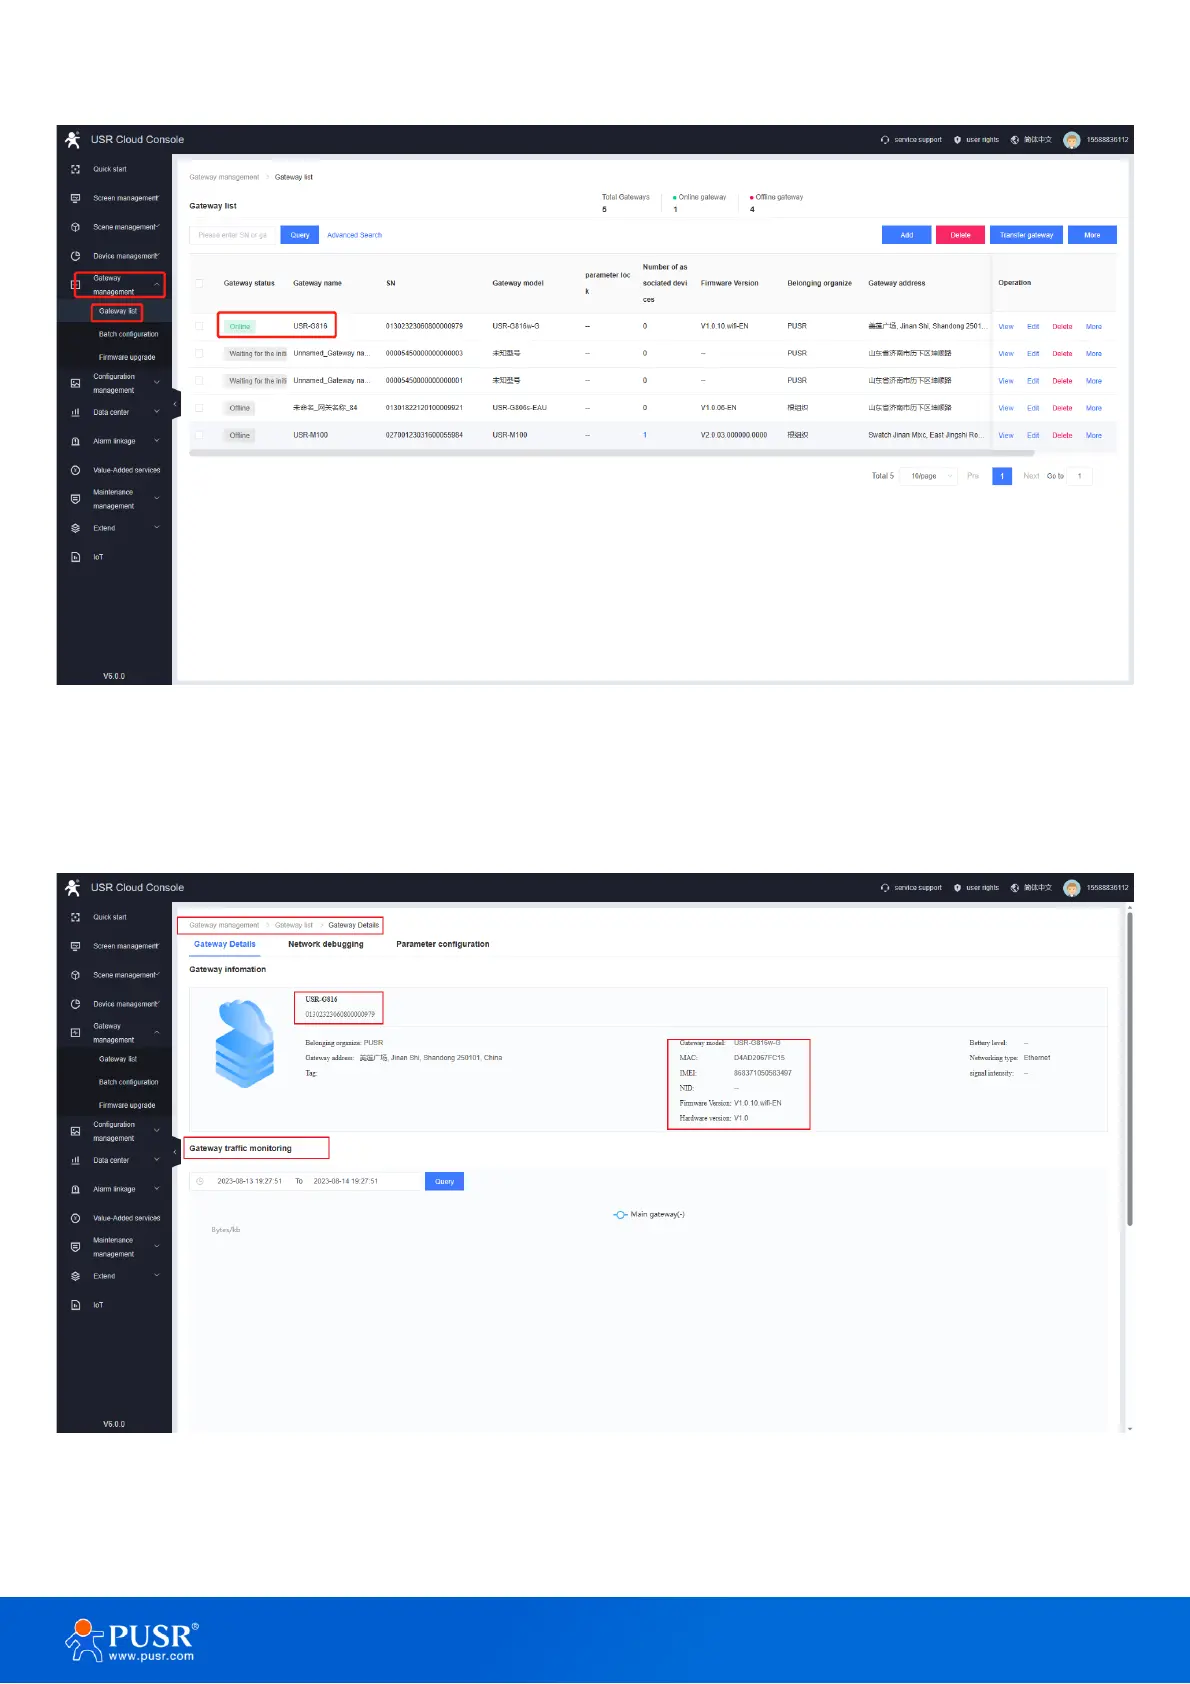Click Quick start icon in Gateway Details screenshot
The width and height of the screenshot is (1190, 1684).
75,917
